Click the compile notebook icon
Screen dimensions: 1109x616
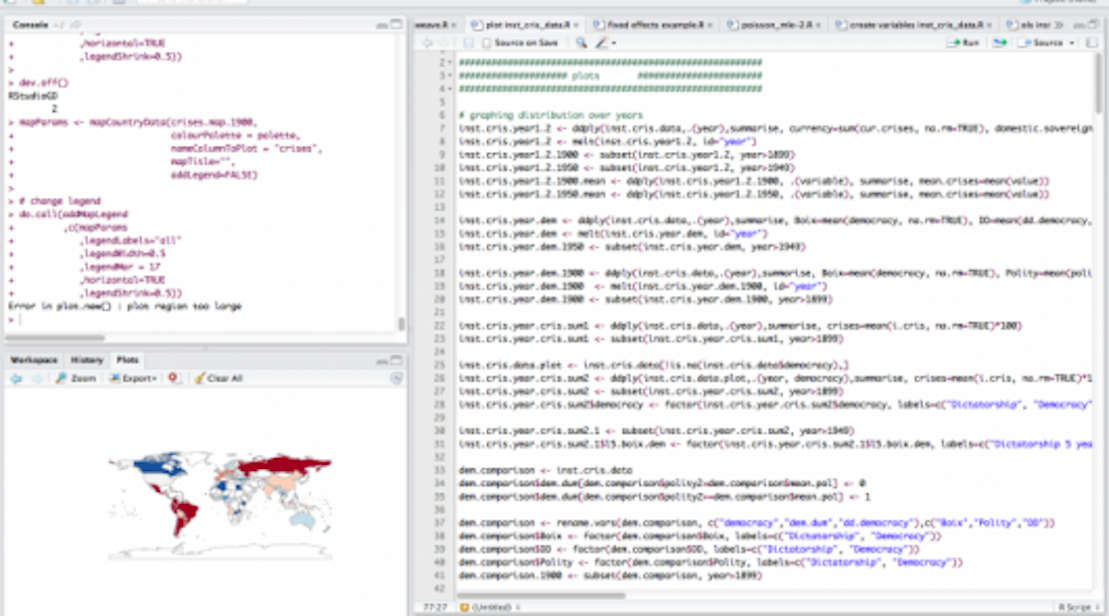[x=1092, y=43]
